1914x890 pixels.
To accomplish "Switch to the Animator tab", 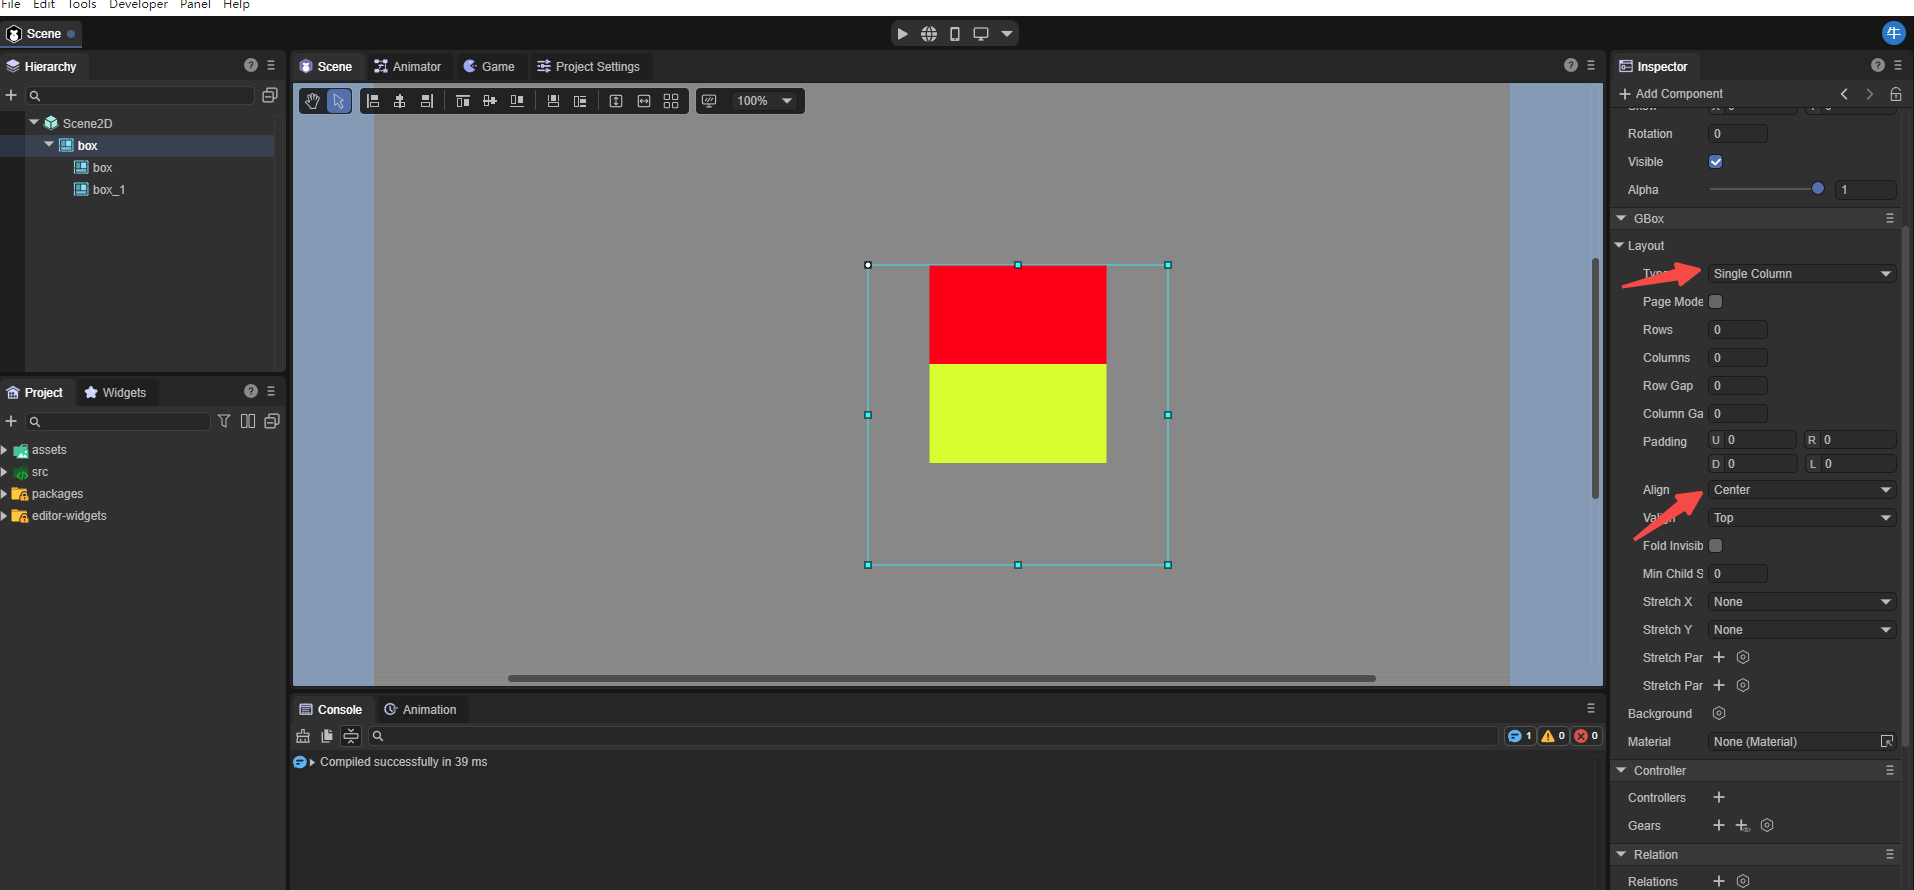I will click(407, 67).
